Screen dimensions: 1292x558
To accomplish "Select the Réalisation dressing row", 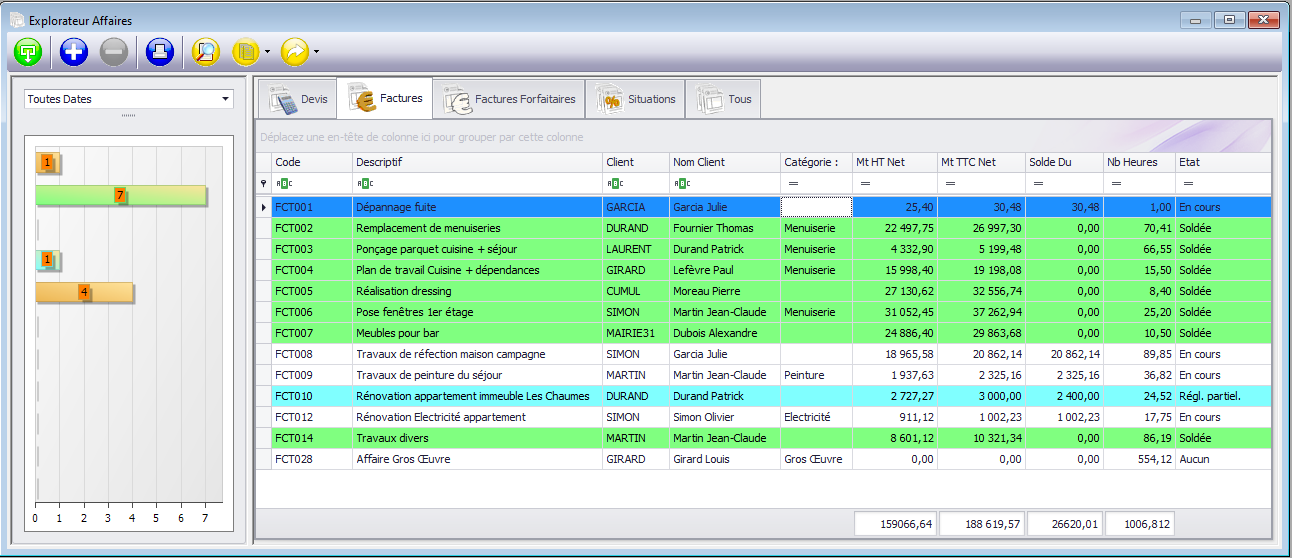I will click(x=763, y=291).
